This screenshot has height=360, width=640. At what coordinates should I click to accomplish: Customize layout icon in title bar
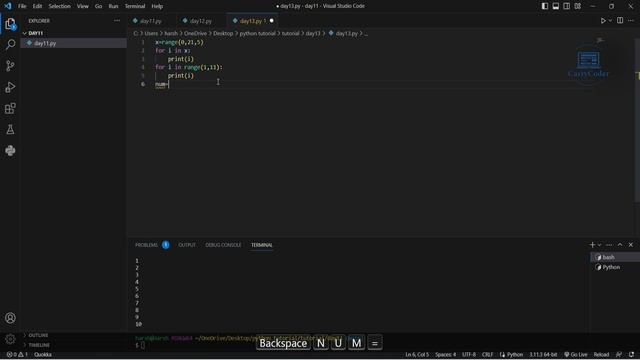pos(578,6)
